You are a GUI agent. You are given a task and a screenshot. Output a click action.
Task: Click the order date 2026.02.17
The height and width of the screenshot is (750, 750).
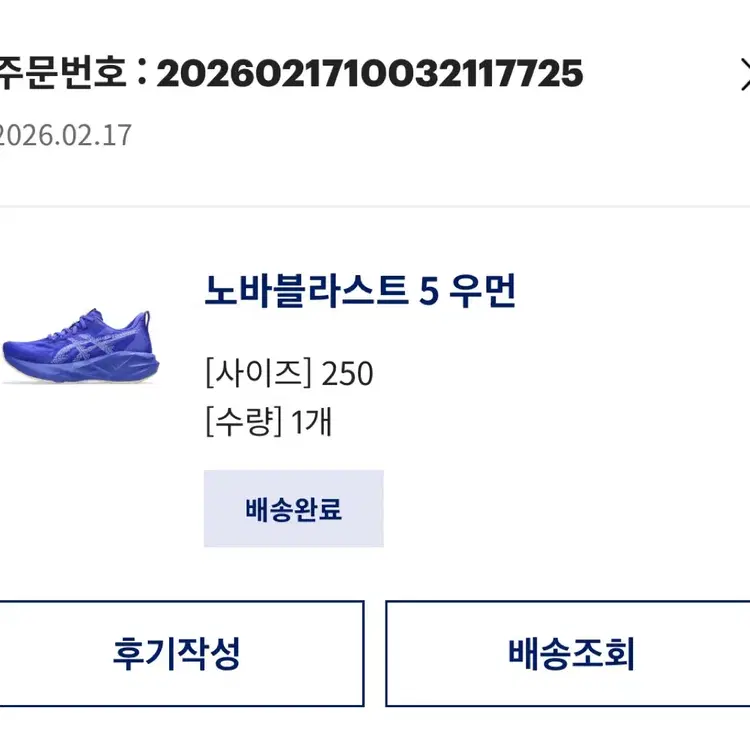tap(64, 136)
